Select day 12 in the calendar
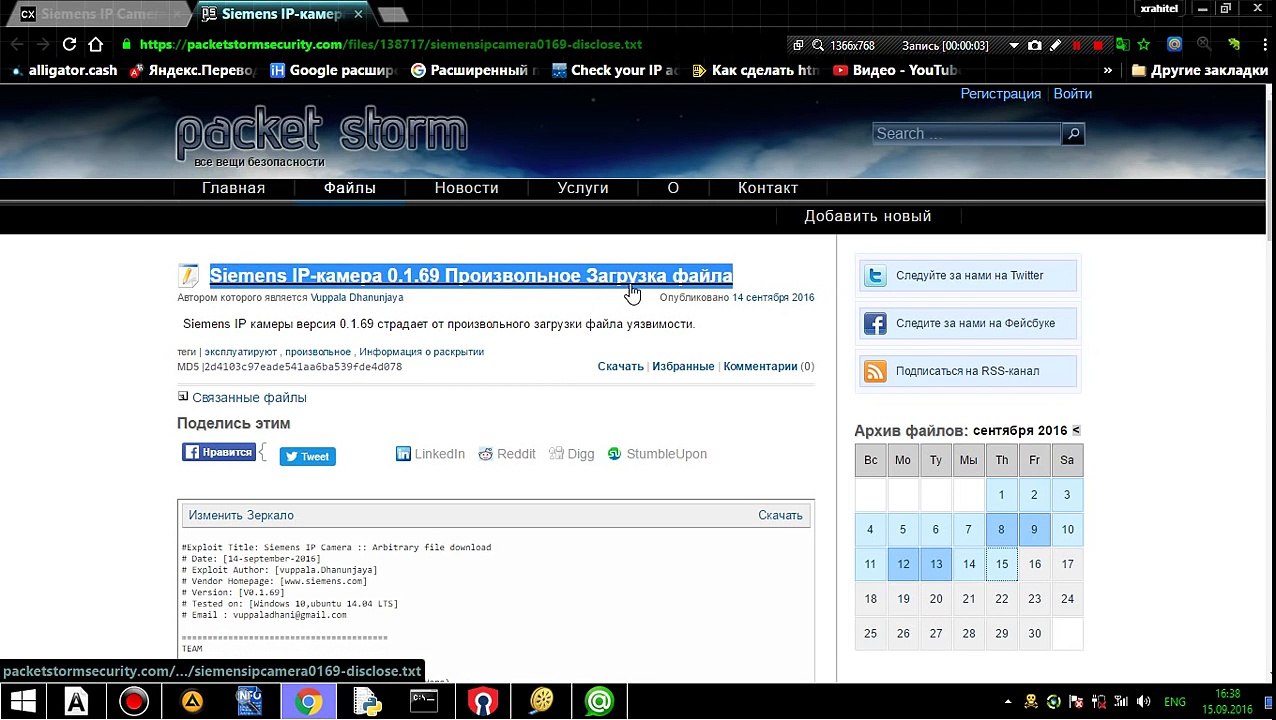This screenshot has height=720, width=1276. pos(903,564)
